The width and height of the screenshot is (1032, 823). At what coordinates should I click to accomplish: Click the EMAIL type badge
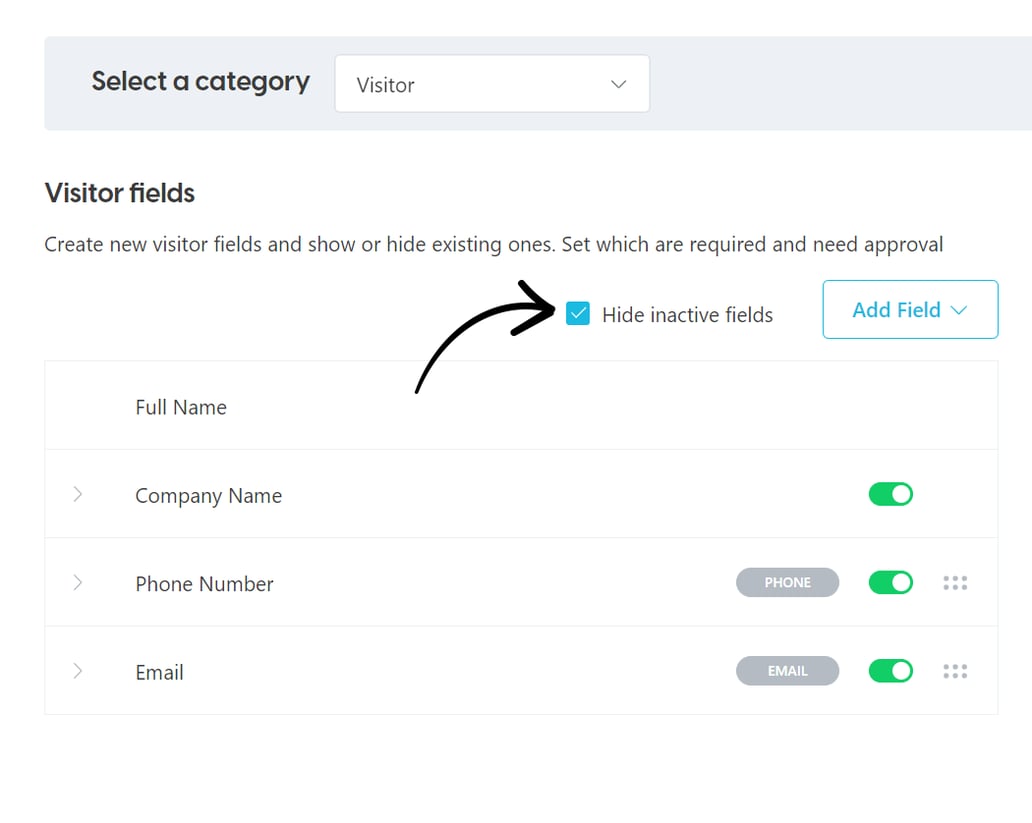787,671
